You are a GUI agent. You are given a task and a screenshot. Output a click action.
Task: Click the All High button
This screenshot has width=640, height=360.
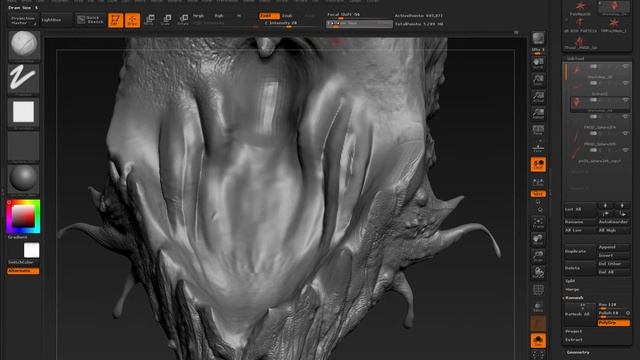[613, 230]
